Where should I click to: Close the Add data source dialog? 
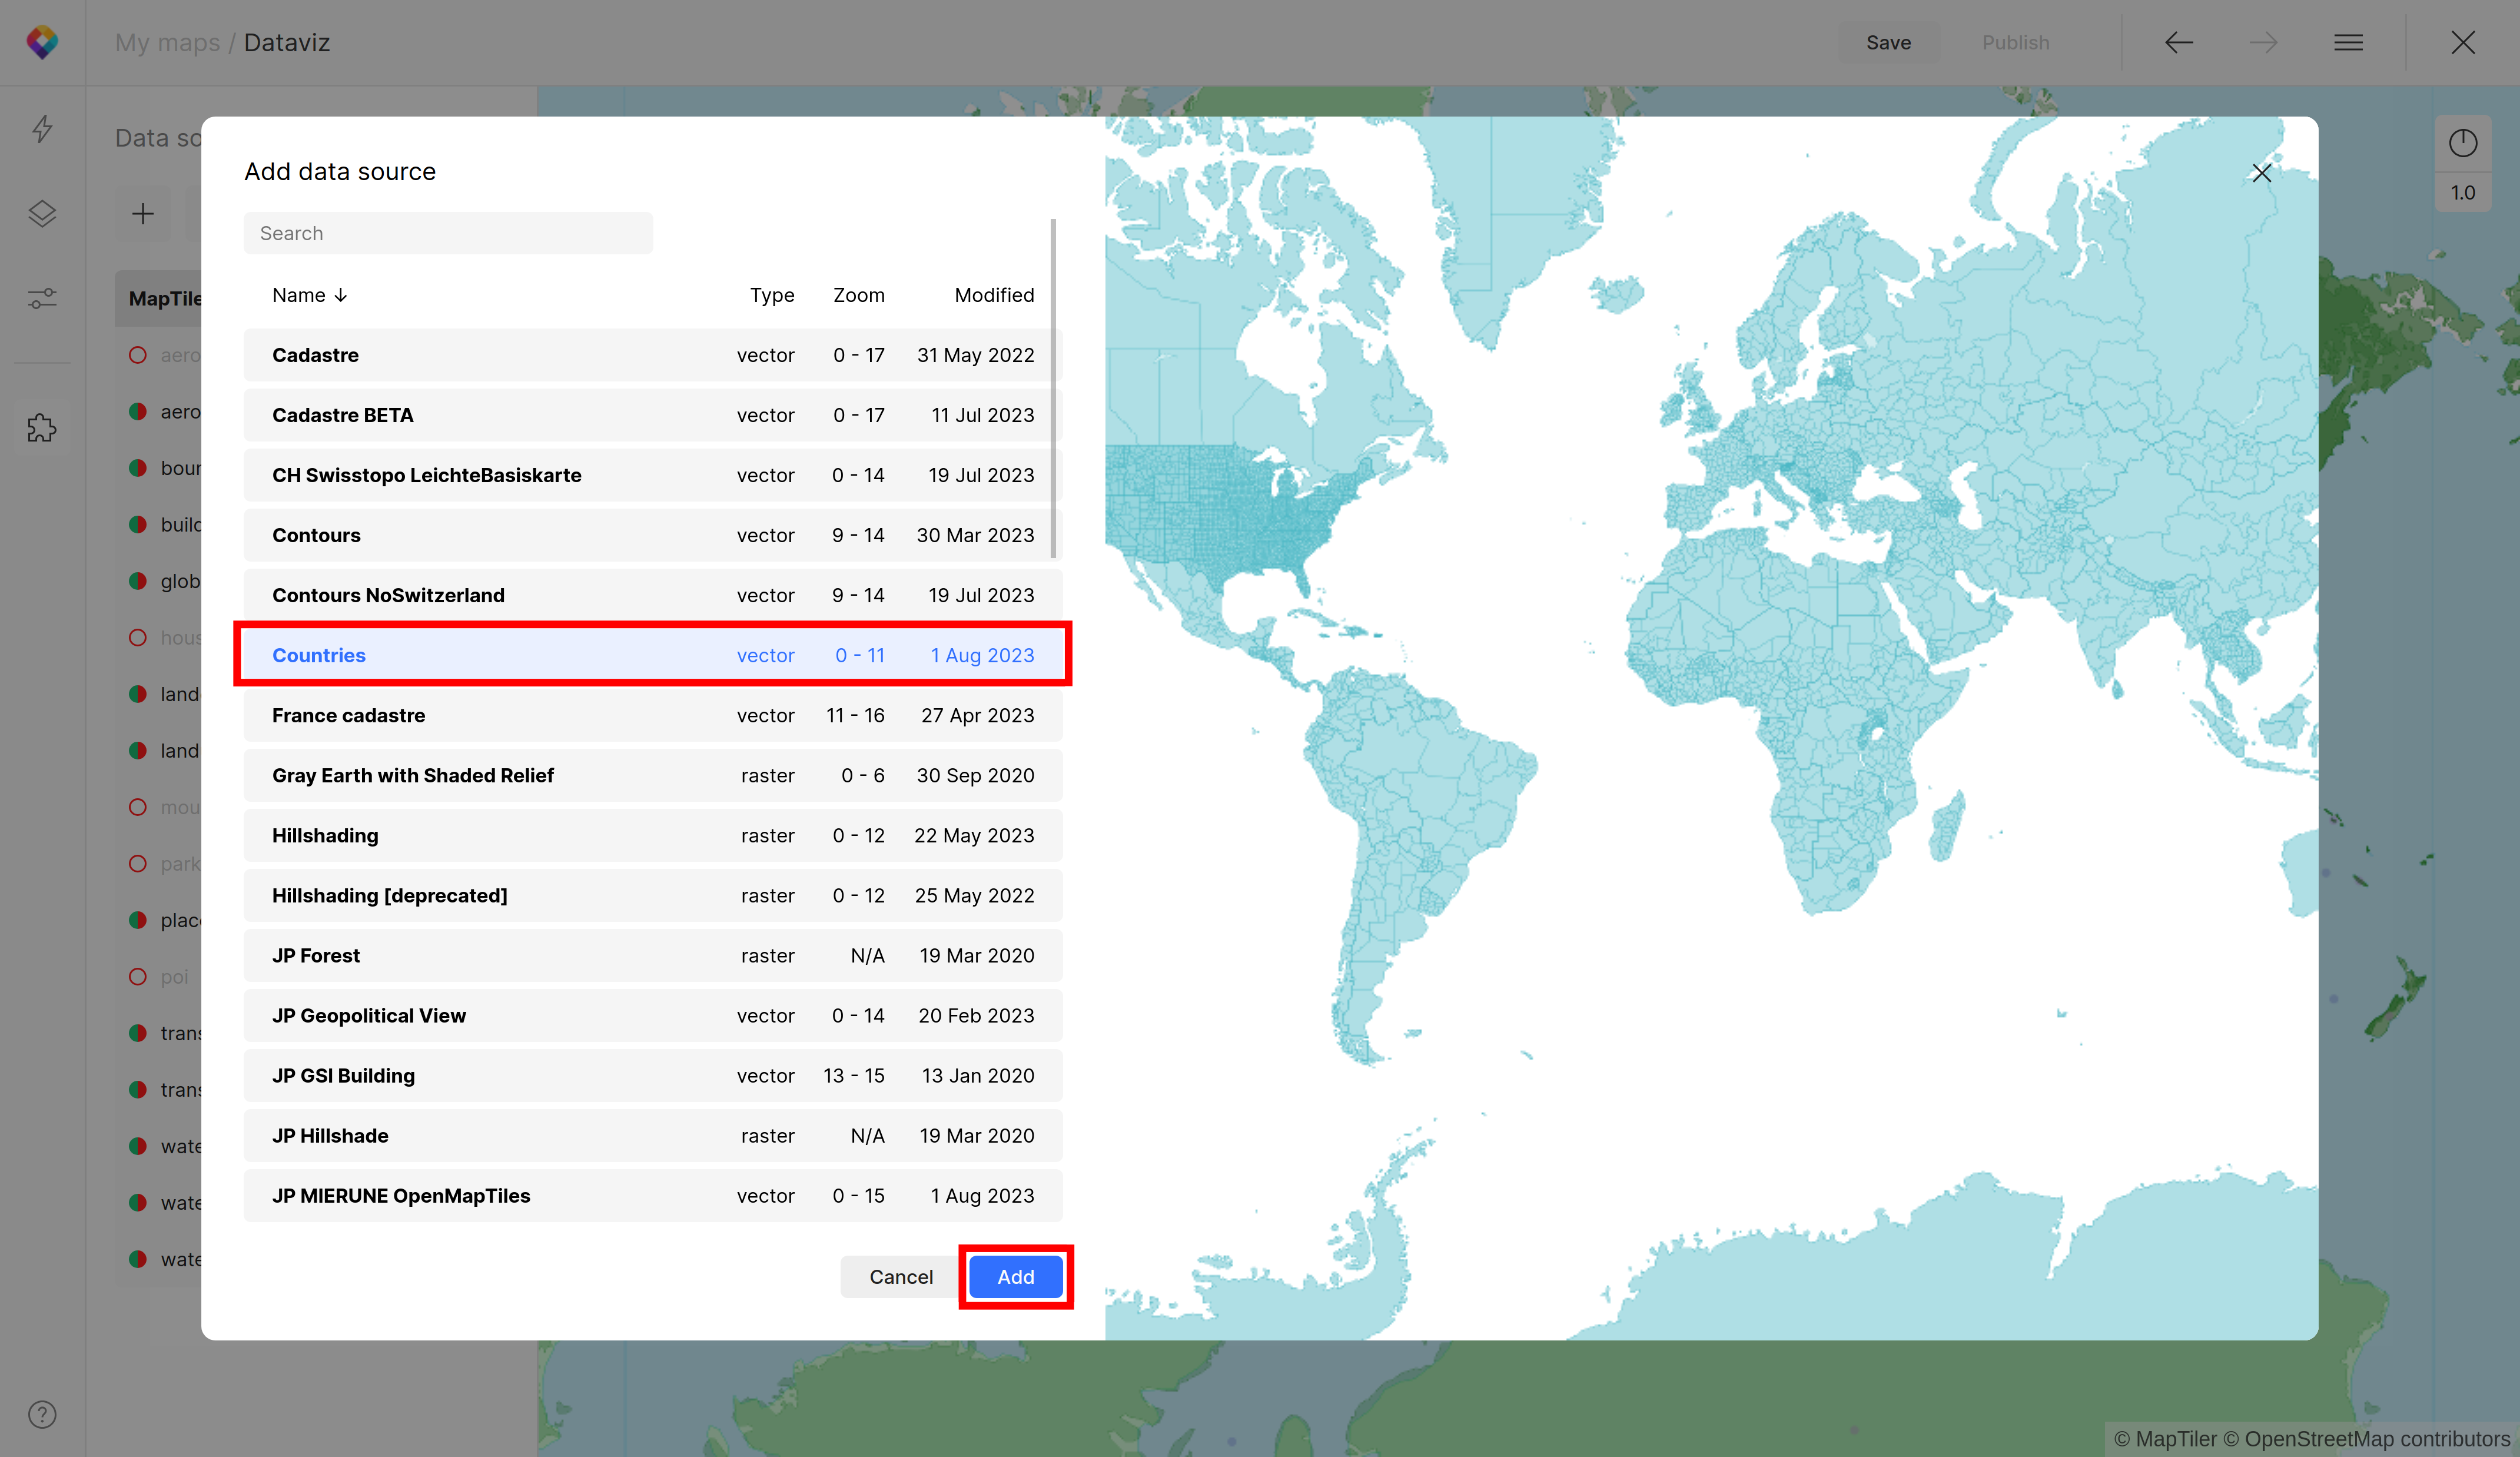(2261, 173)
